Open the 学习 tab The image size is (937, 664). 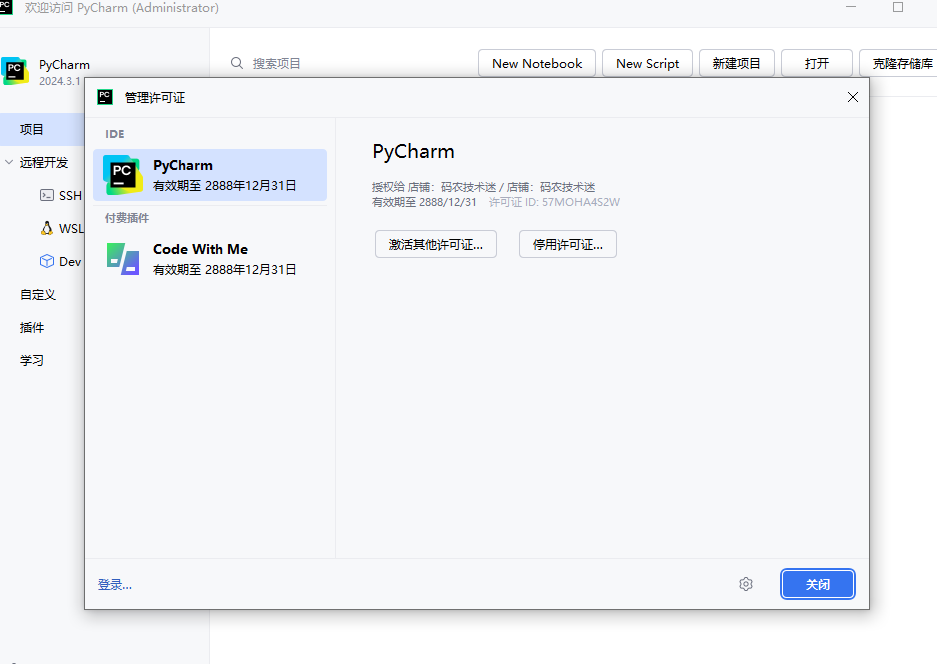coord(32,360)
